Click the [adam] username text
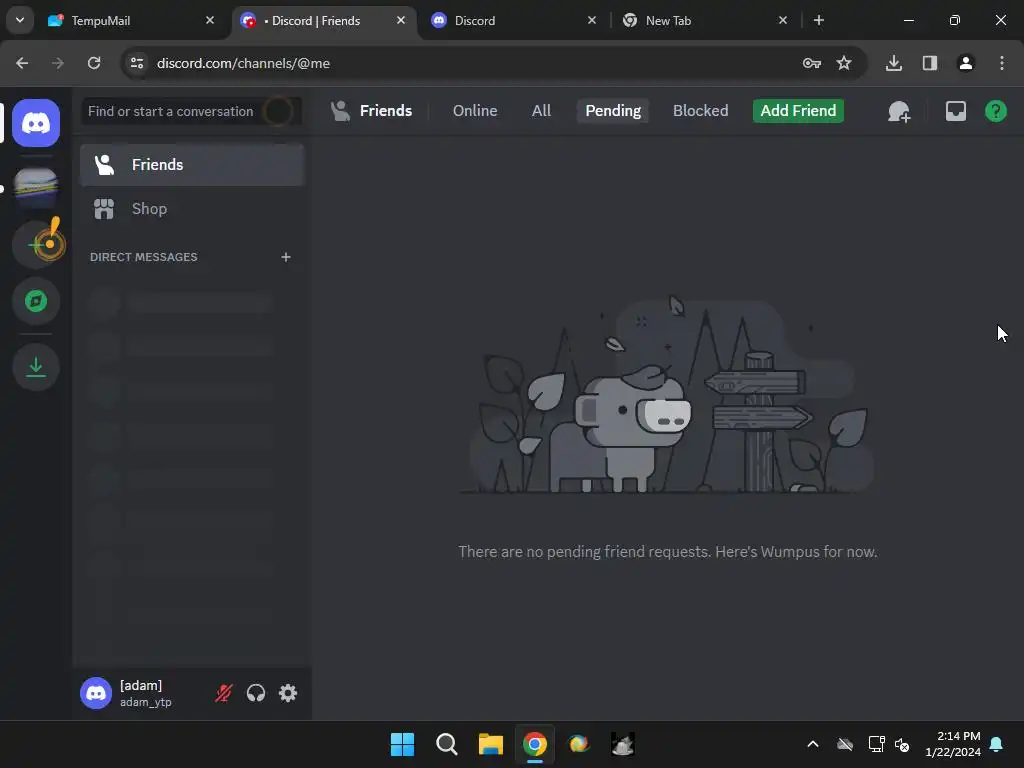1024x768 pixels. tap(141, 686)
